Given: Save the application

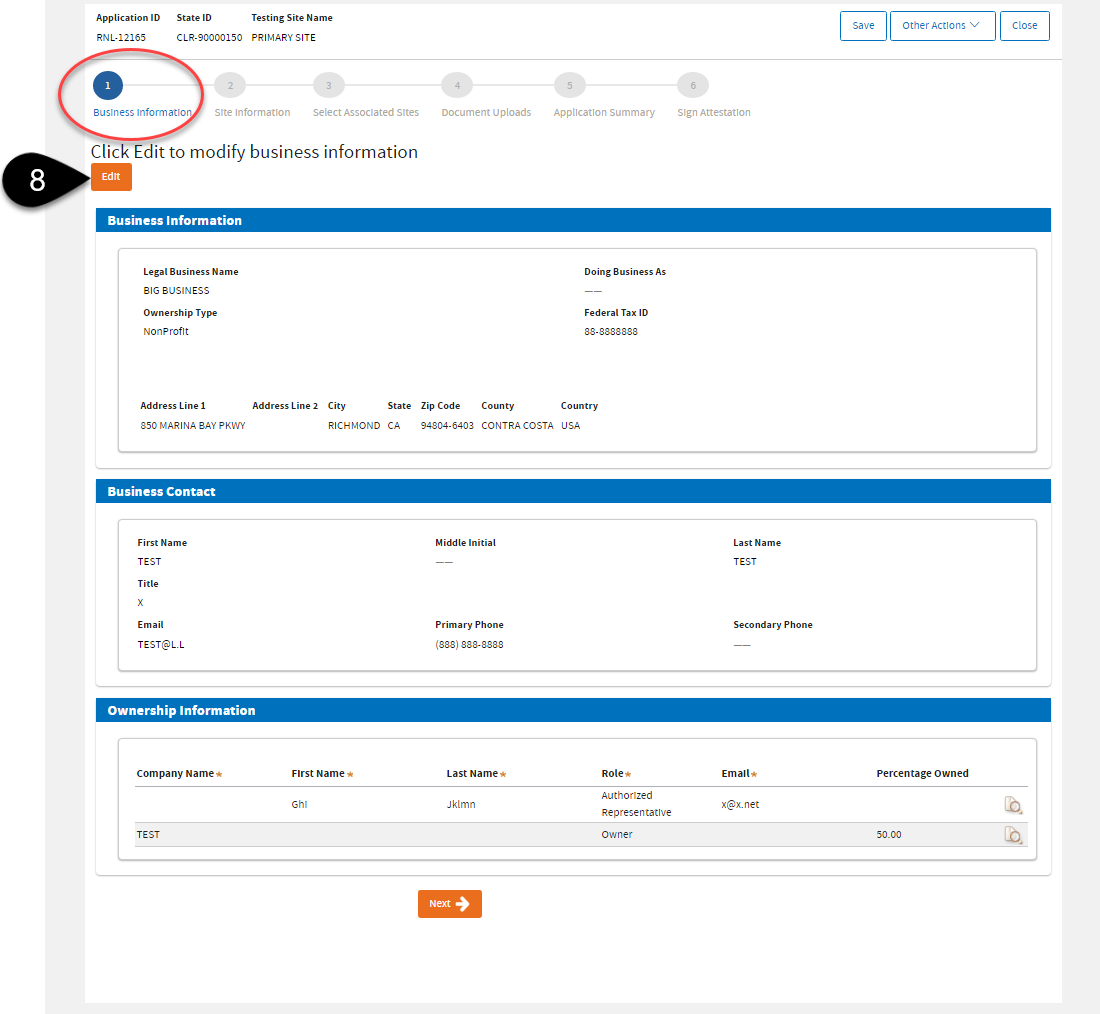Looking at the screenshot, I should click(863, 25).
